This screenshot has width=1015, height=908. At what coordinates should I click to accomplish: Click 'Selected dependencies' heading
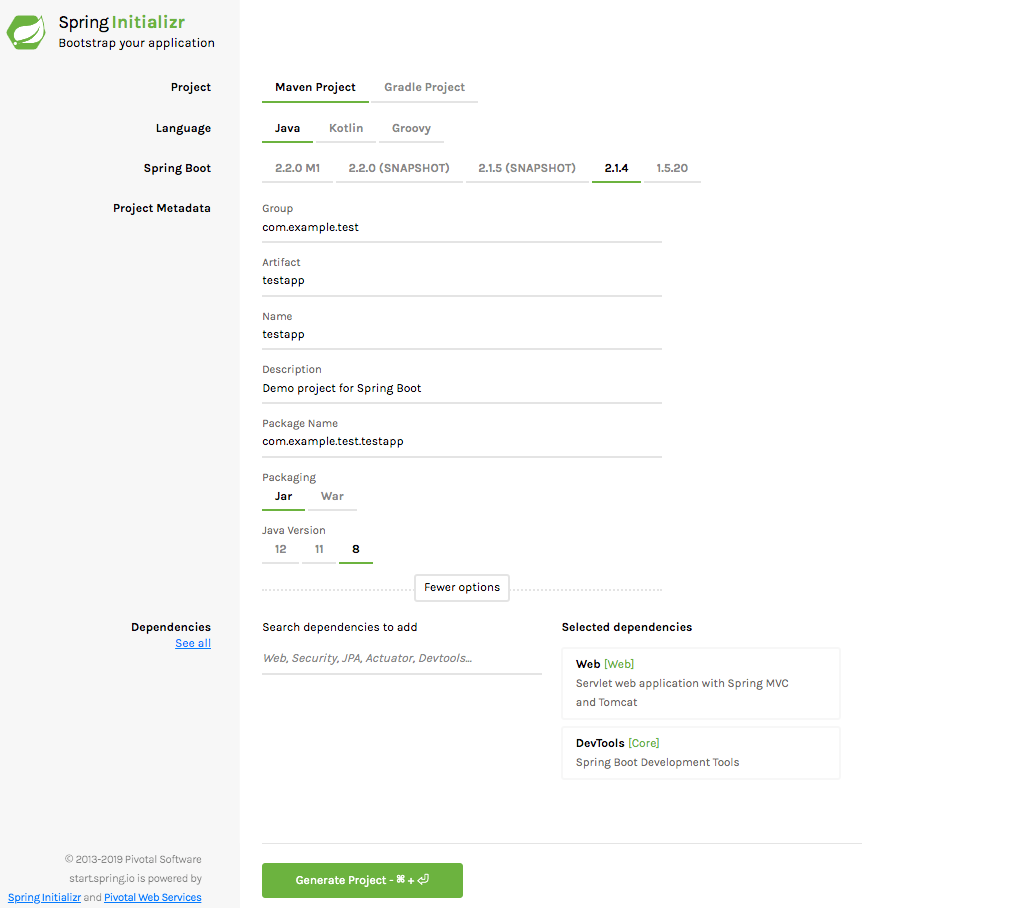(627, 627)
